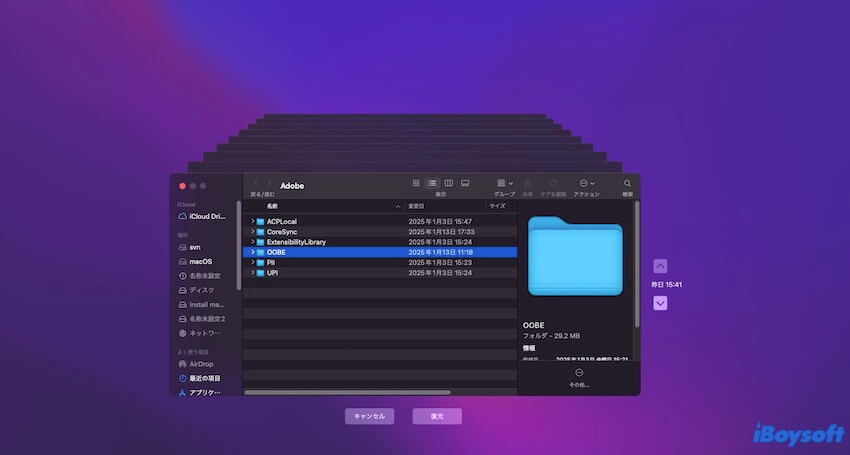Sort by the サイズ size column header
The width and height of the screenshot is (850, 455).
pos(497,206)
